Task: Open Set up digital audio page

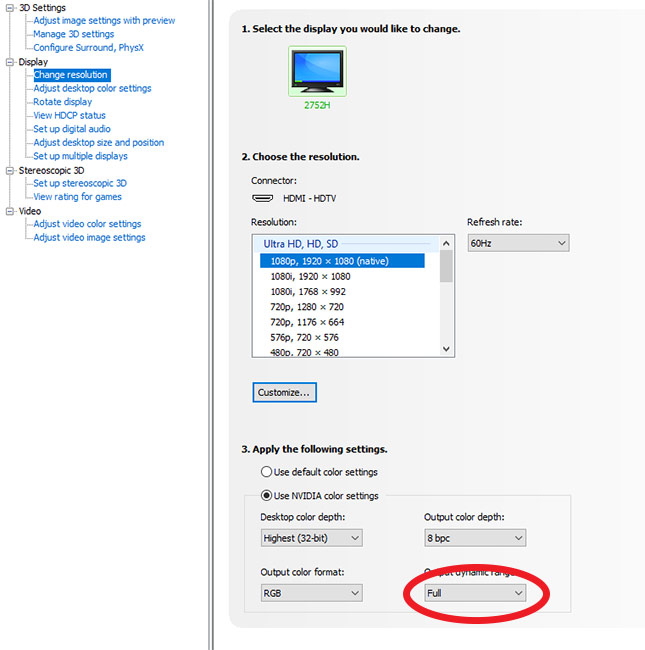Action: click(x=72, y=129)
